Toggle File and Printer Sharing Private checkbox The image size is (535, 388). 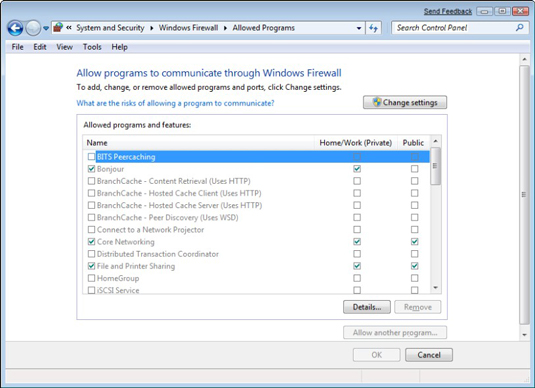(357, 266)
